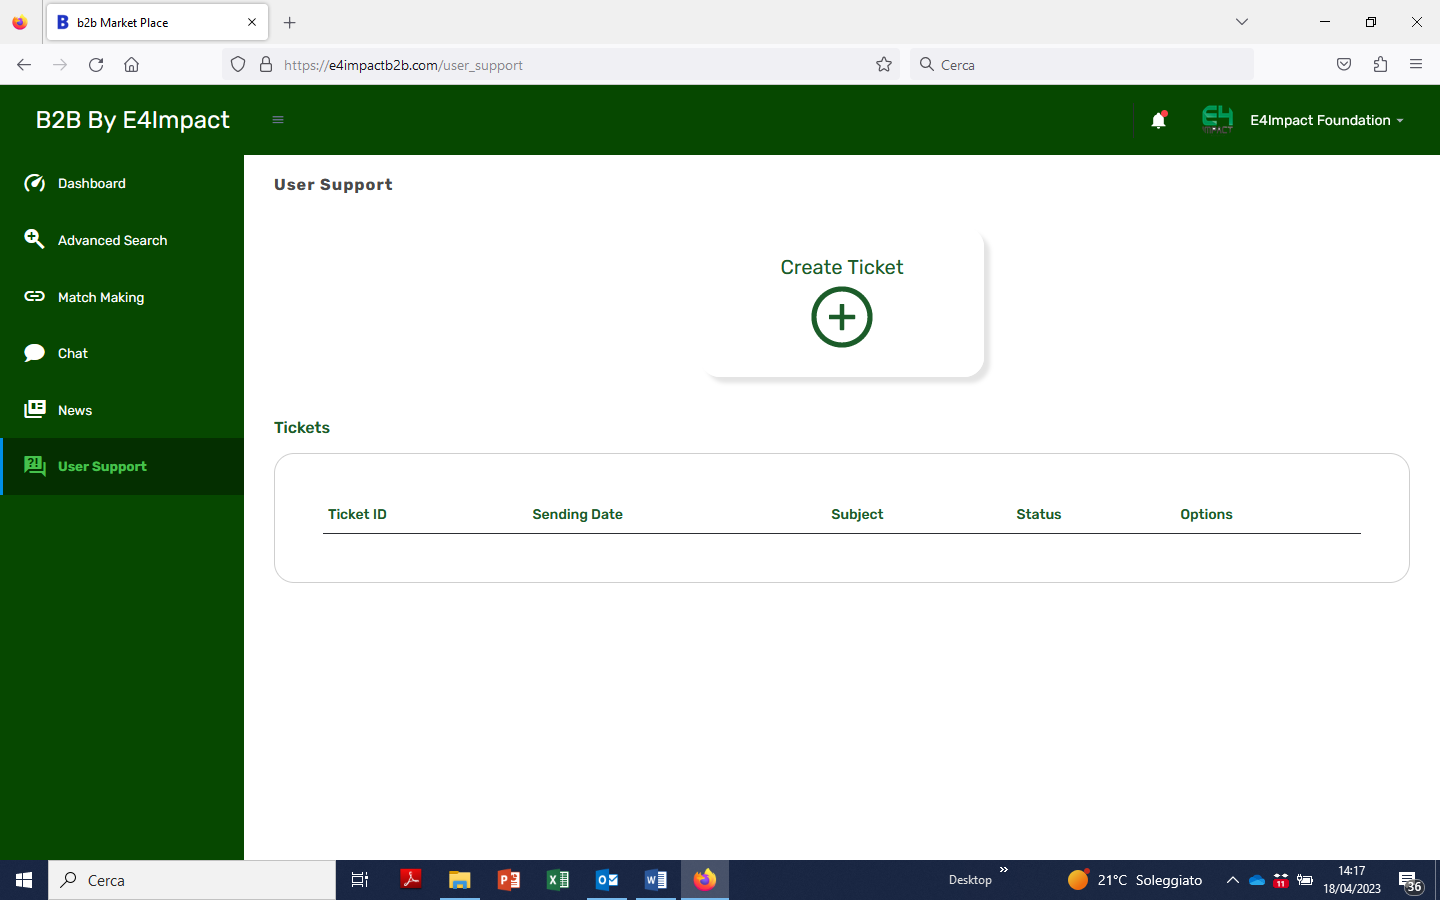Click B2B By E4Impact brand title
This screenshot has height=900, width=1440.
point(132,120)
